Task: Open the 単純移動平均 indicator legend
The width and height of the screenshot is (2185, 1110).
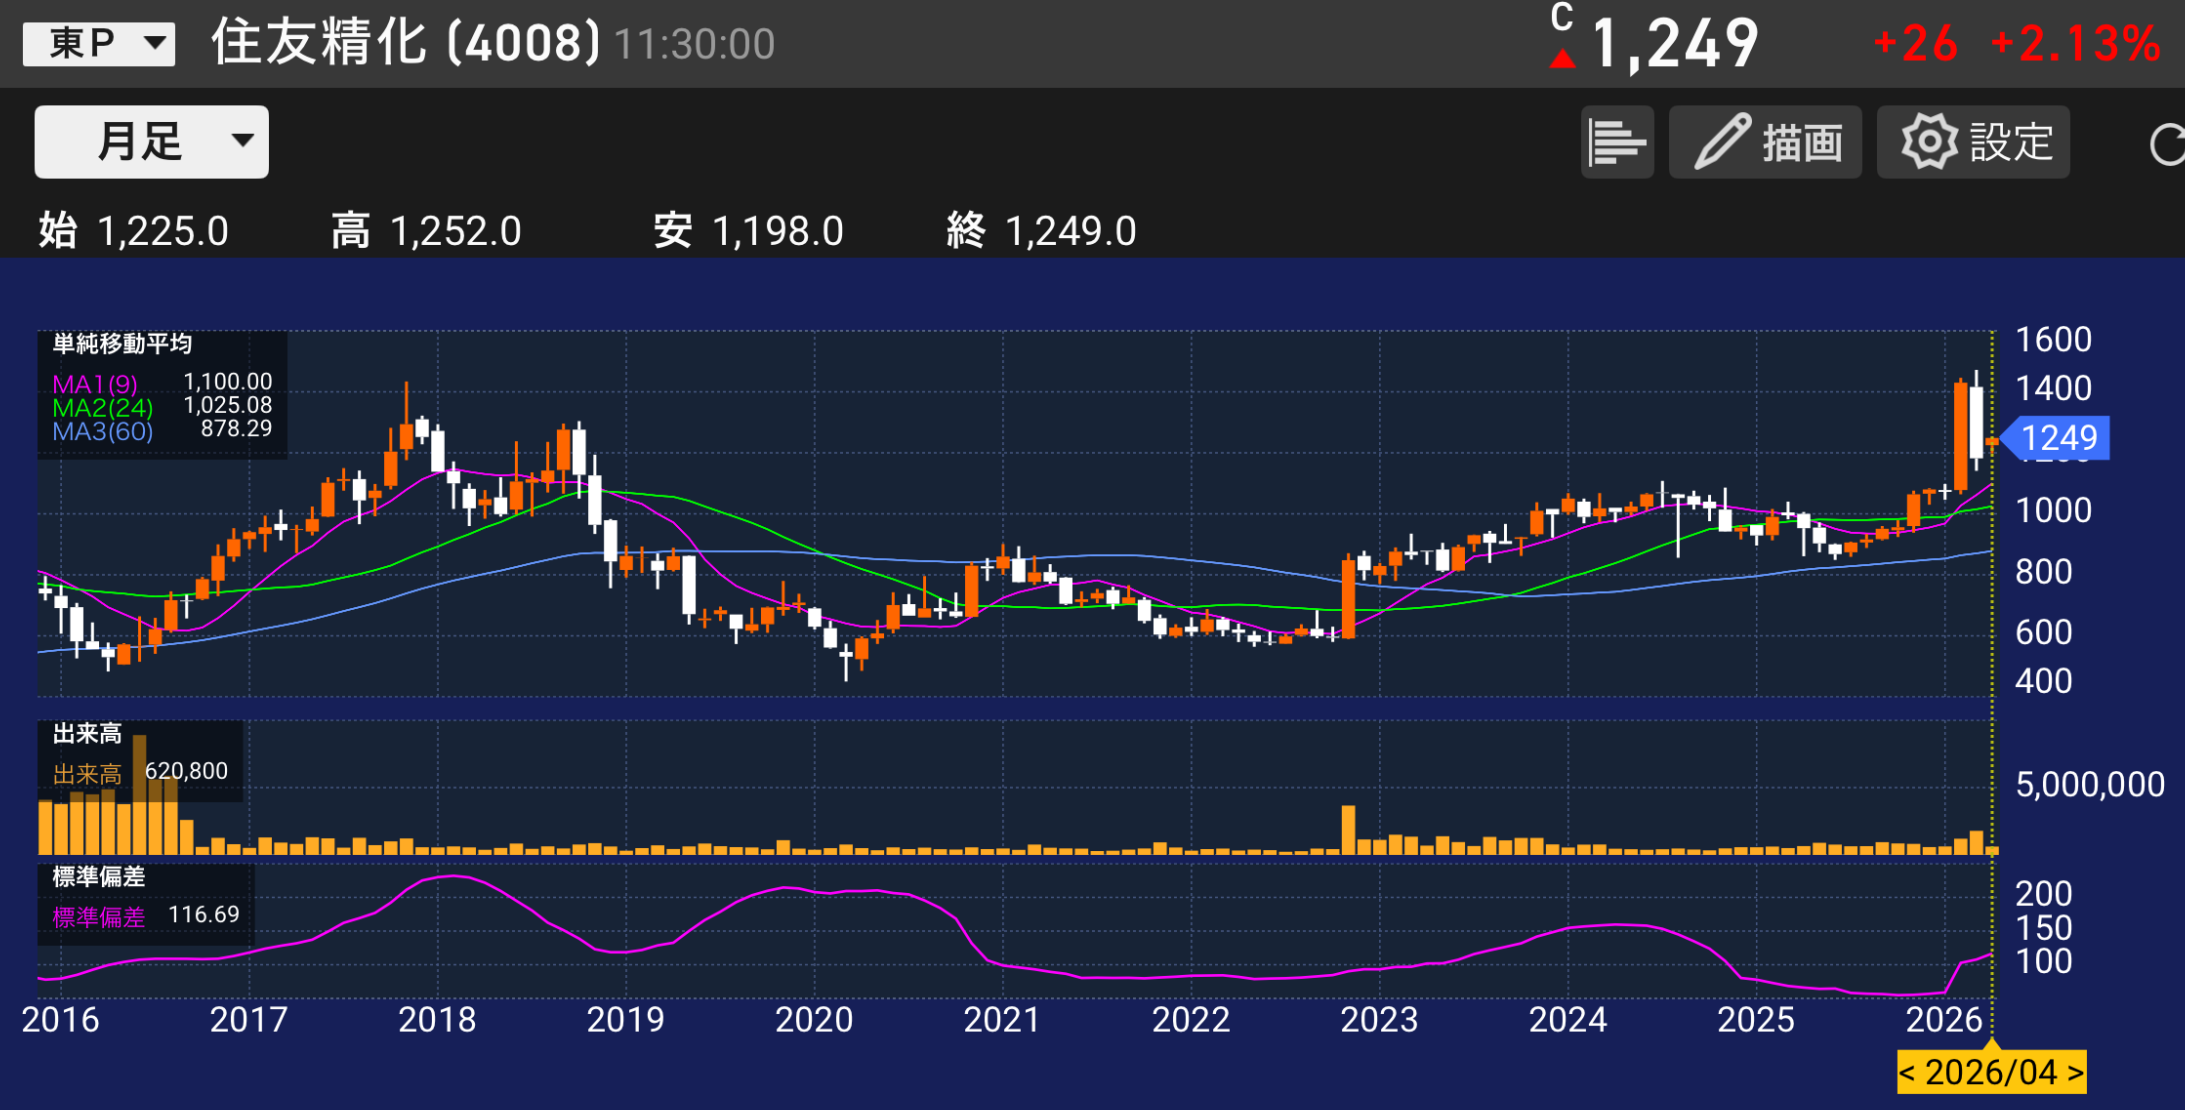Action: click(x=122, y=344)
